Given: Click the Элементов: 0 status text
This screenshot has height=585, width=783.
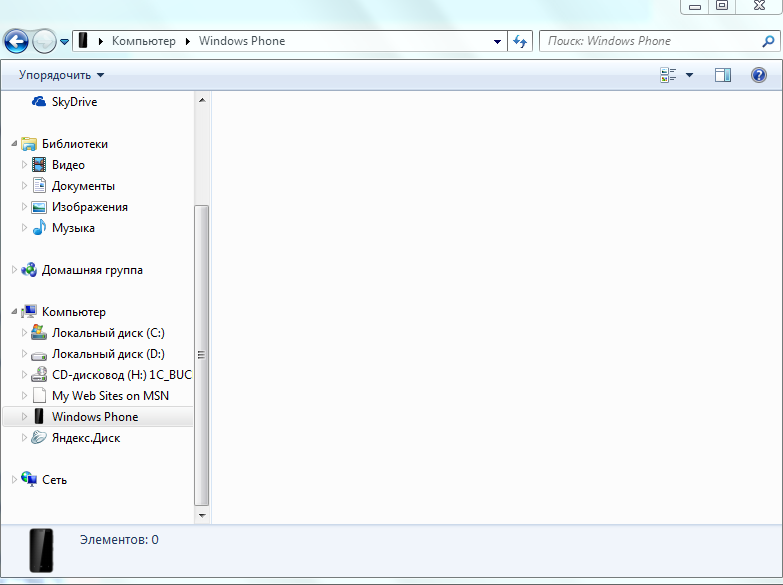Looking at the screenshot, I should click(x=119, y=540).
